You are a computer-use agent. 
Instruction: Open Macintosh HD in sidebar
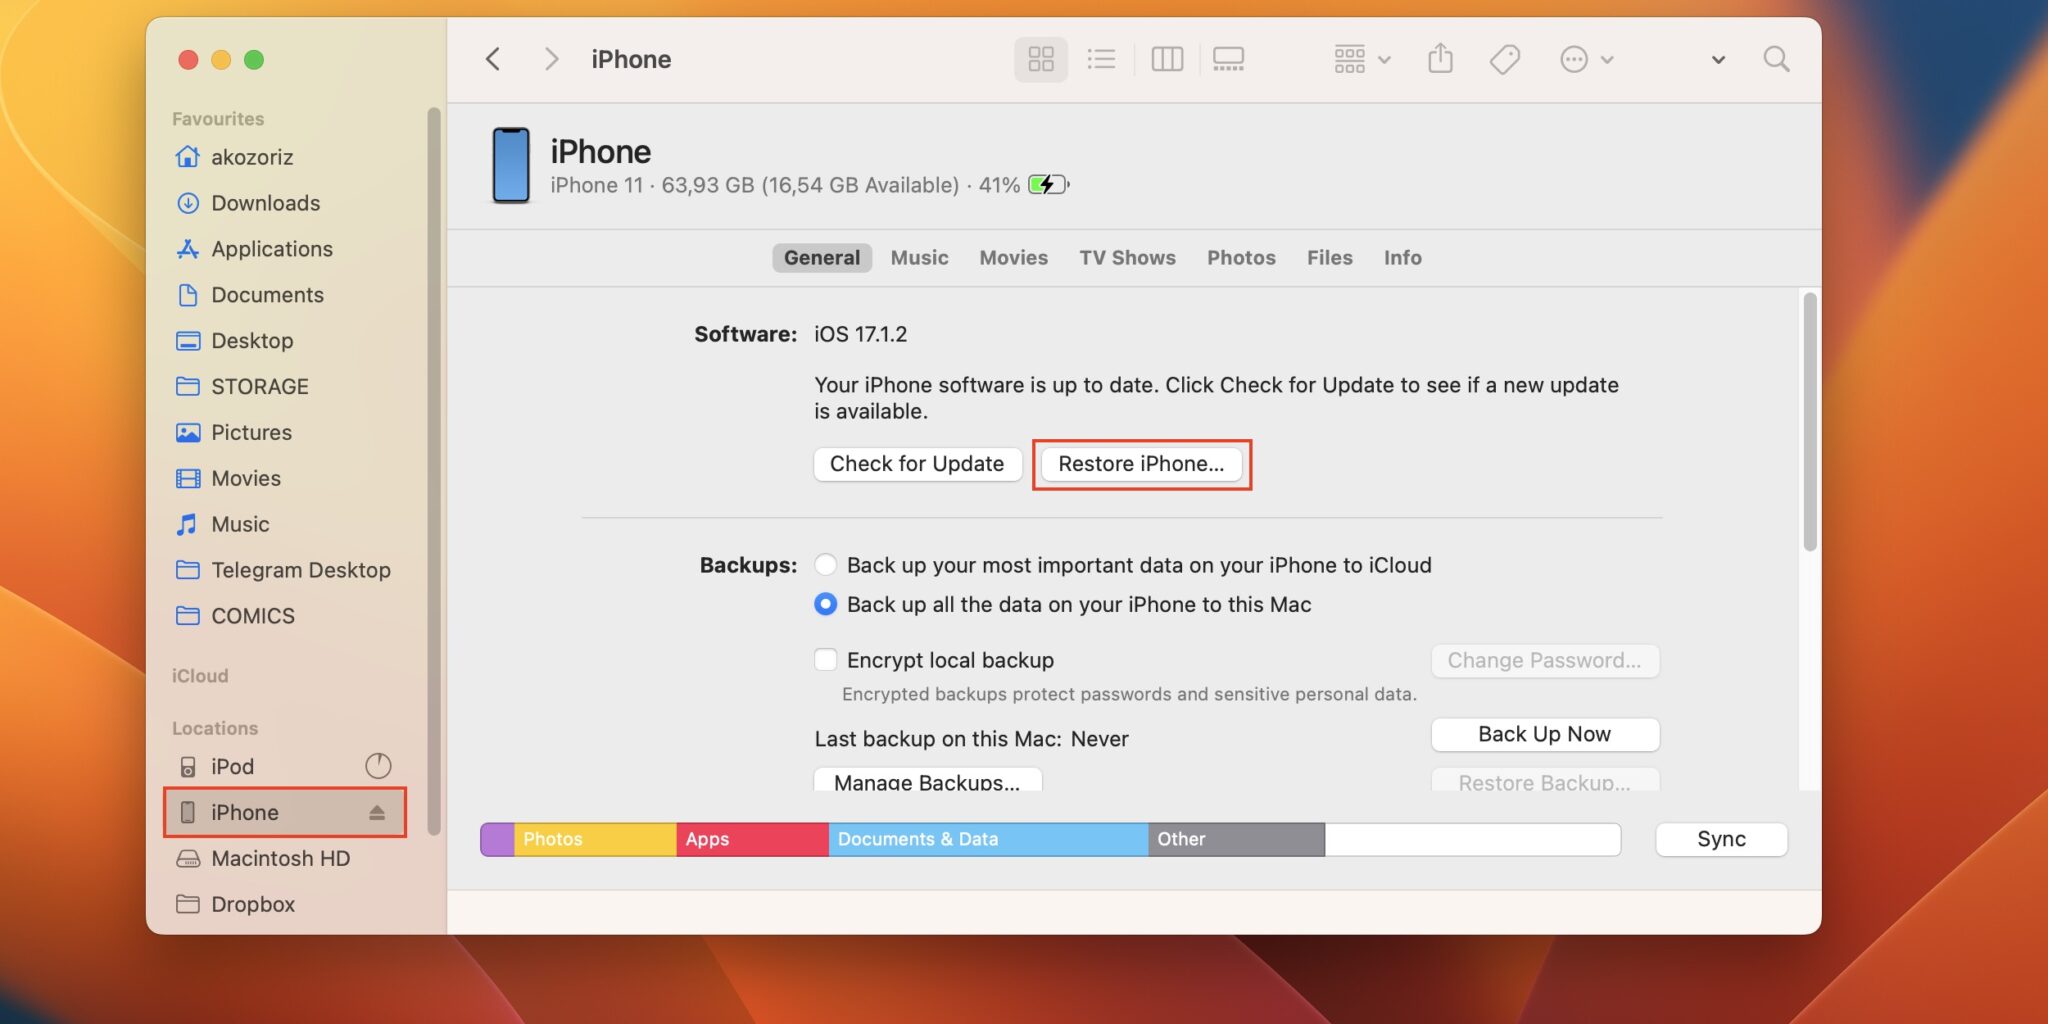[x=280, y=858]
